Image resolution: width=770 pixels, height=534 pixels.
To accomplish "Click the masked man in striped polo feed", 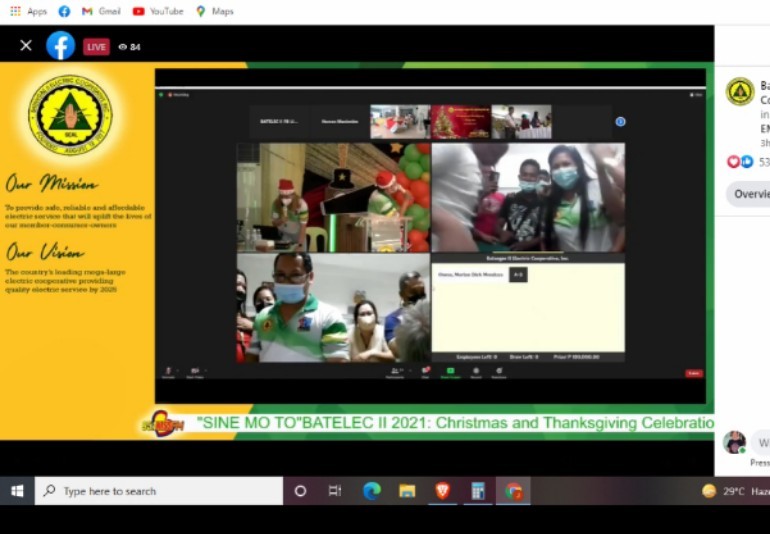I will pos(333,308).
